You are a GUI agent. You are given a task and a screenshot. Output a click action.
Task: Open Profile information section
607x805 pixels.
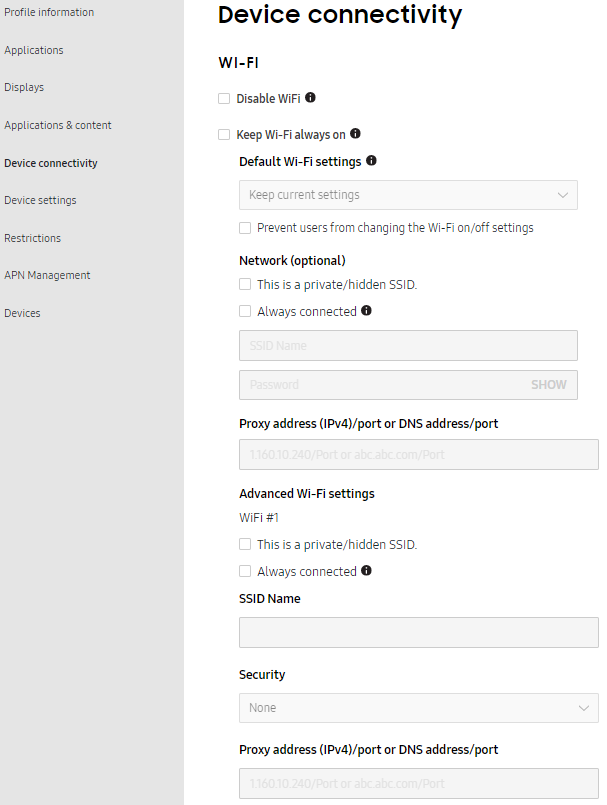pos(49,13)
